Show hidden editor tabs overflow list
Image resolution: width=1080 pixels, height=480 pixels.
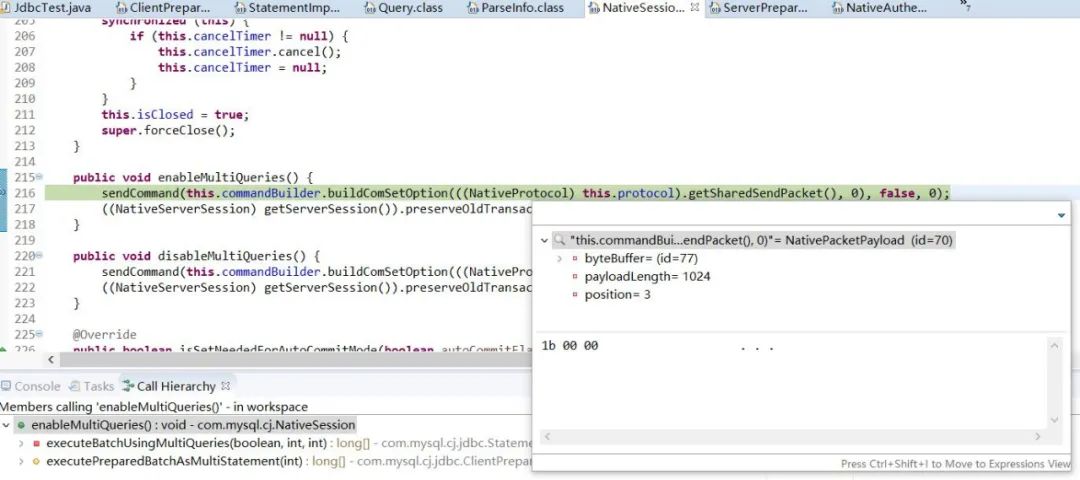(964, 8)
